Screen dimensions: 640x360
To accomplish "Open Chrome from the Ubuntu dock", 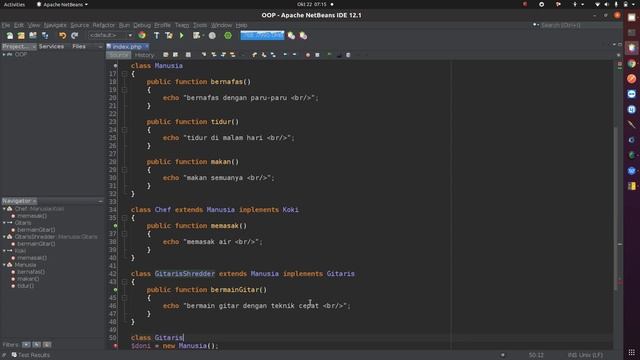I will point(631,63).
